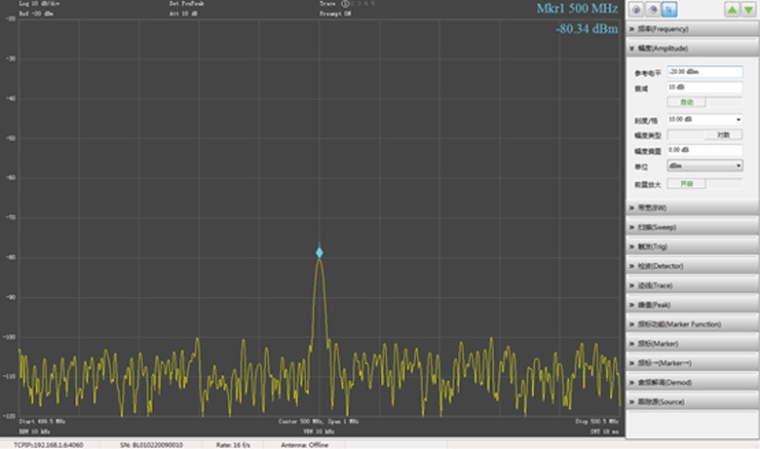Click the second round toolbar icon
This screenshot has height=449, width=760.
tap(650, 9)
